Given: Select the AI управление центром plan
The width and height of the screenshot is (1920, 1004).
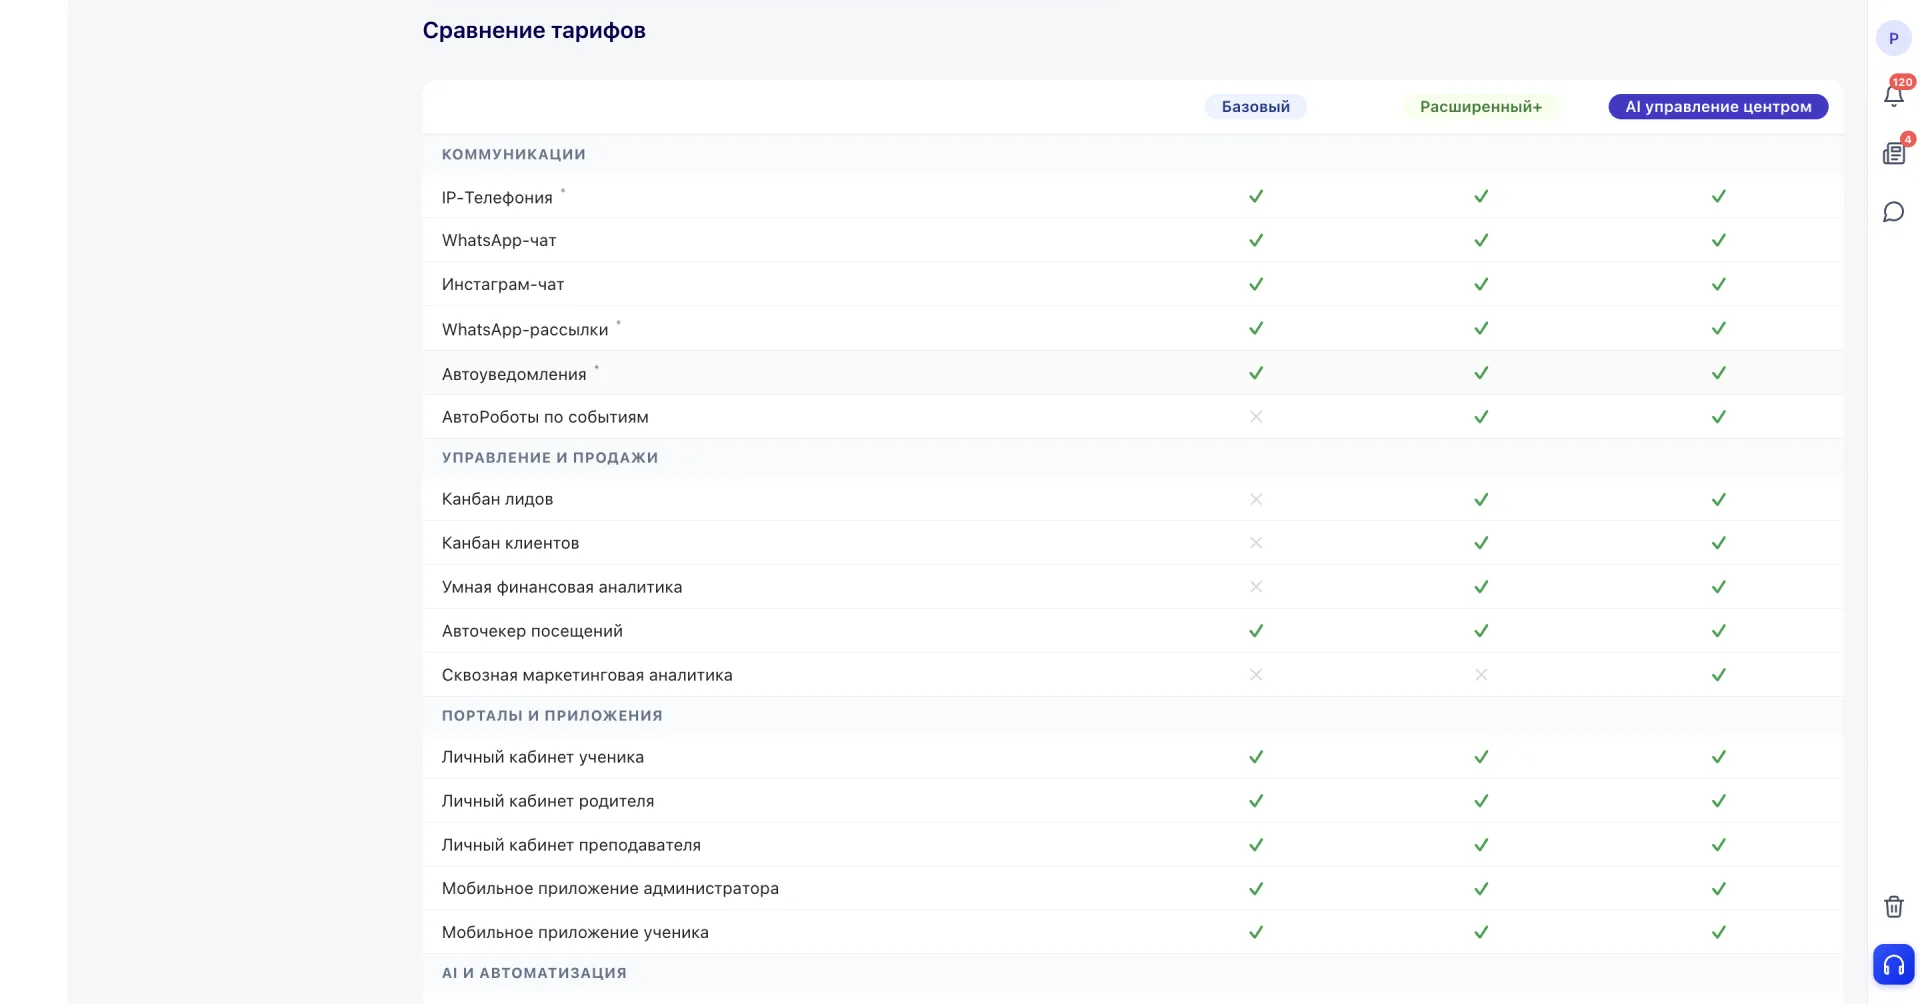Looking at the screenshot, I should [x=1718, y=107].
